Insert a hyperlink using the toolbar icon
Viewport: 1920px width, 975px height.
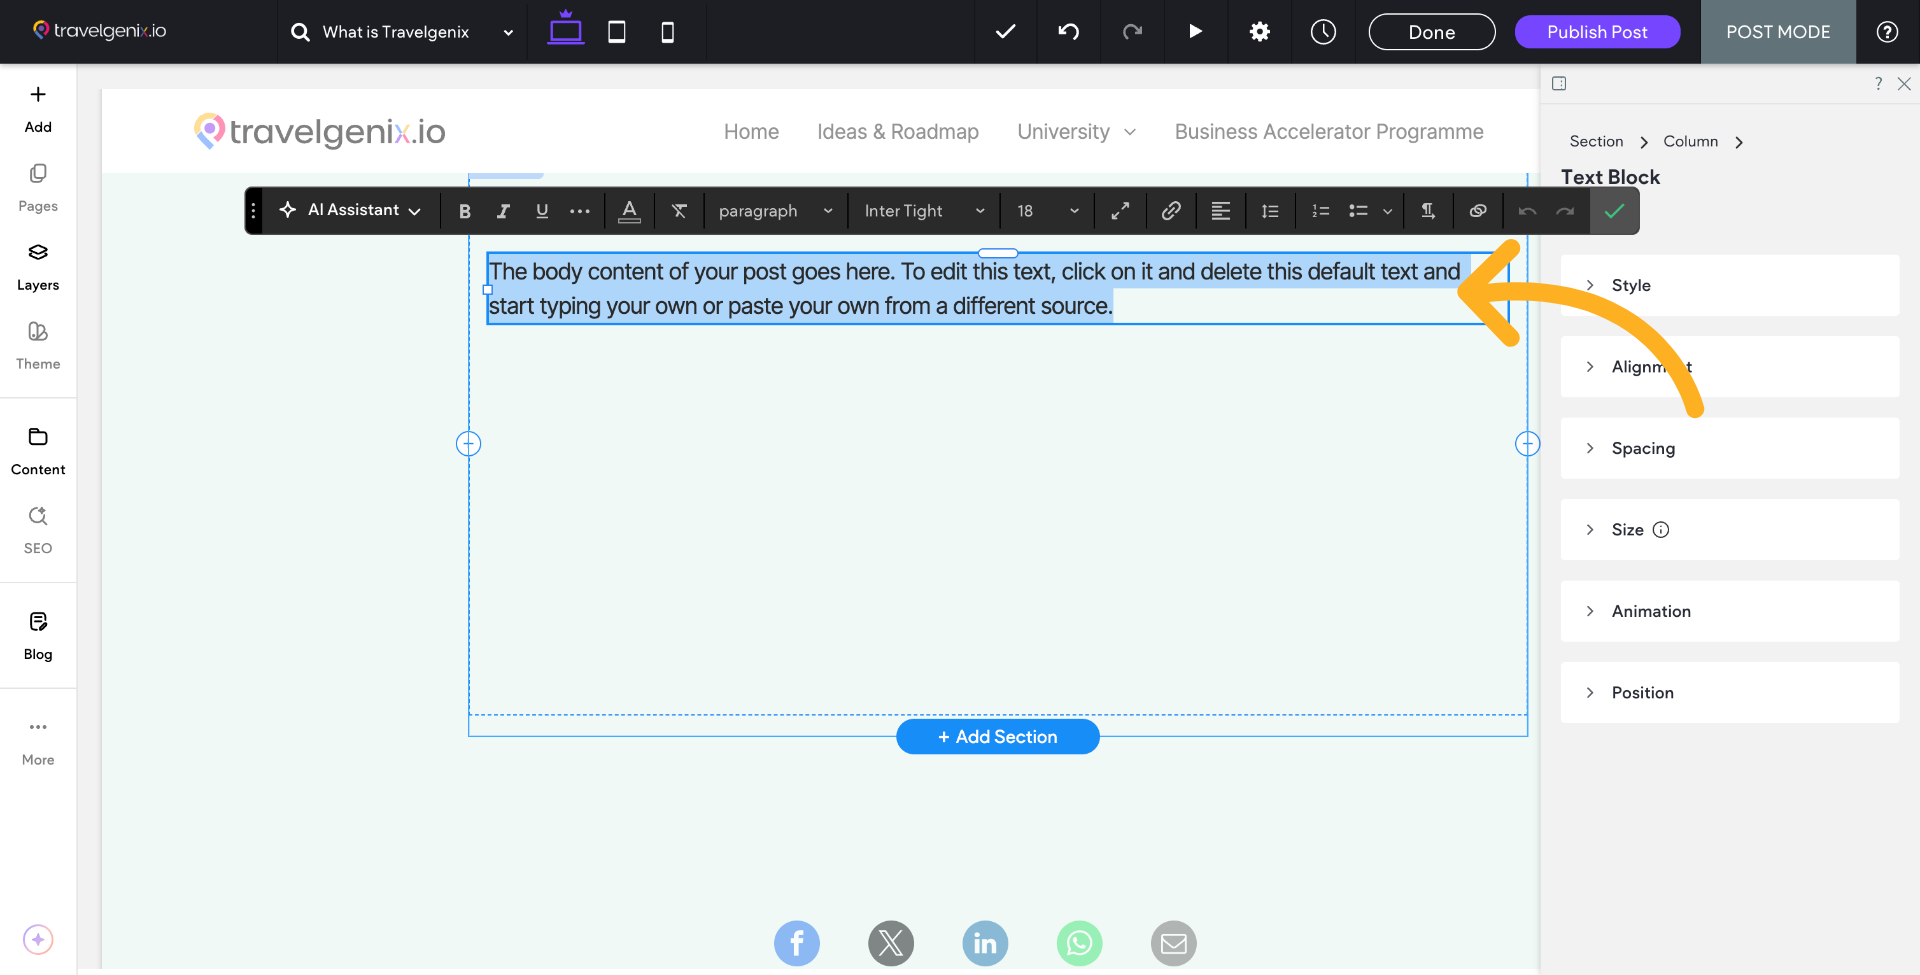coord(1171,210)
